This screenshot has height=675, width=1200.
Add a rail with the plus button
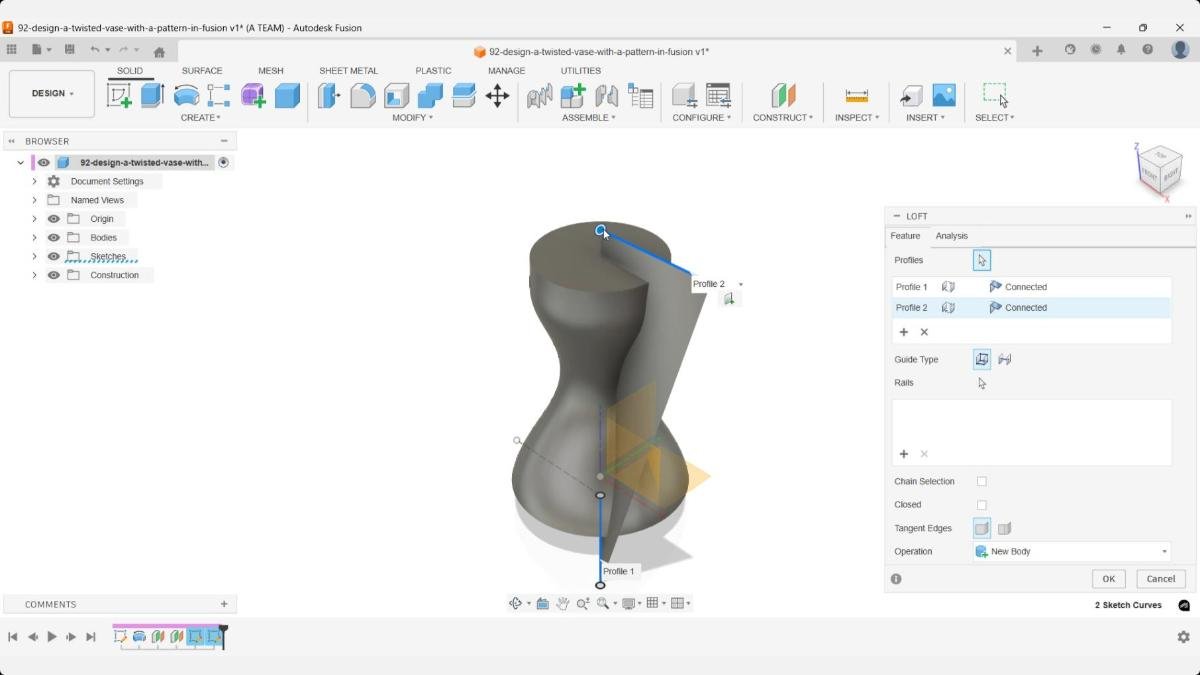(904, 454)
